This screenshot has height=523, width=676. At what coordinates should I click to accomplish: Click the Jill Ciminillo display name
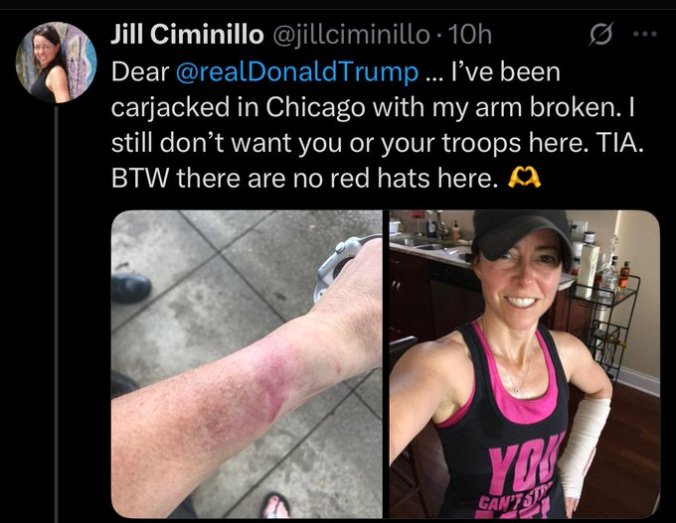pyautogui.click(x=187, y=34)
